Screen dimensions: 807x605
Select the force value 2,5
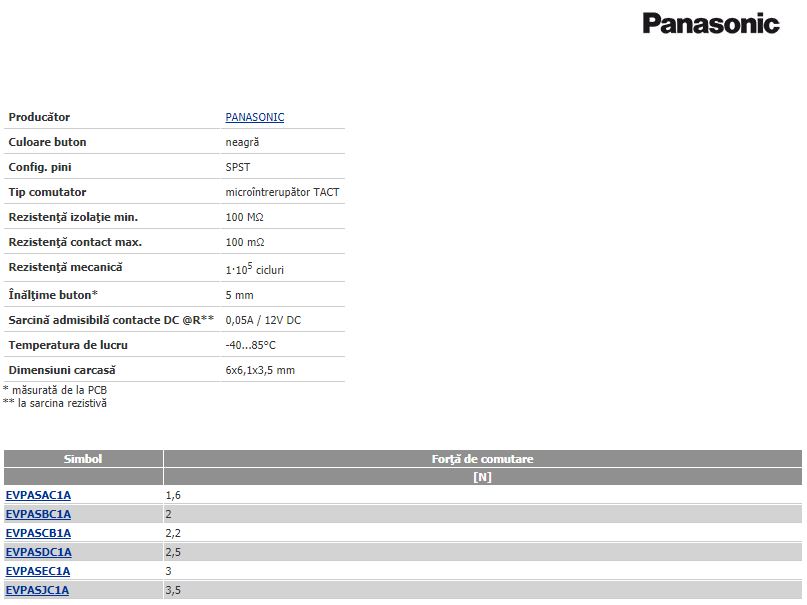click(173, 553)
